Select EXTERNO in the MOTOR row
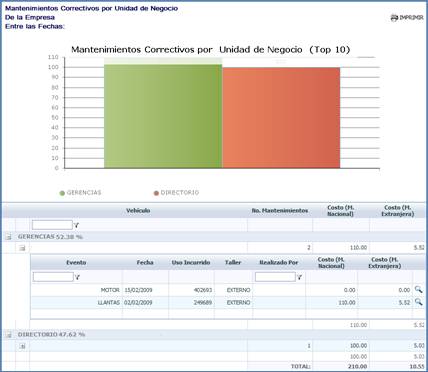This screenshot has height=372, width=428. pos(238,290)
